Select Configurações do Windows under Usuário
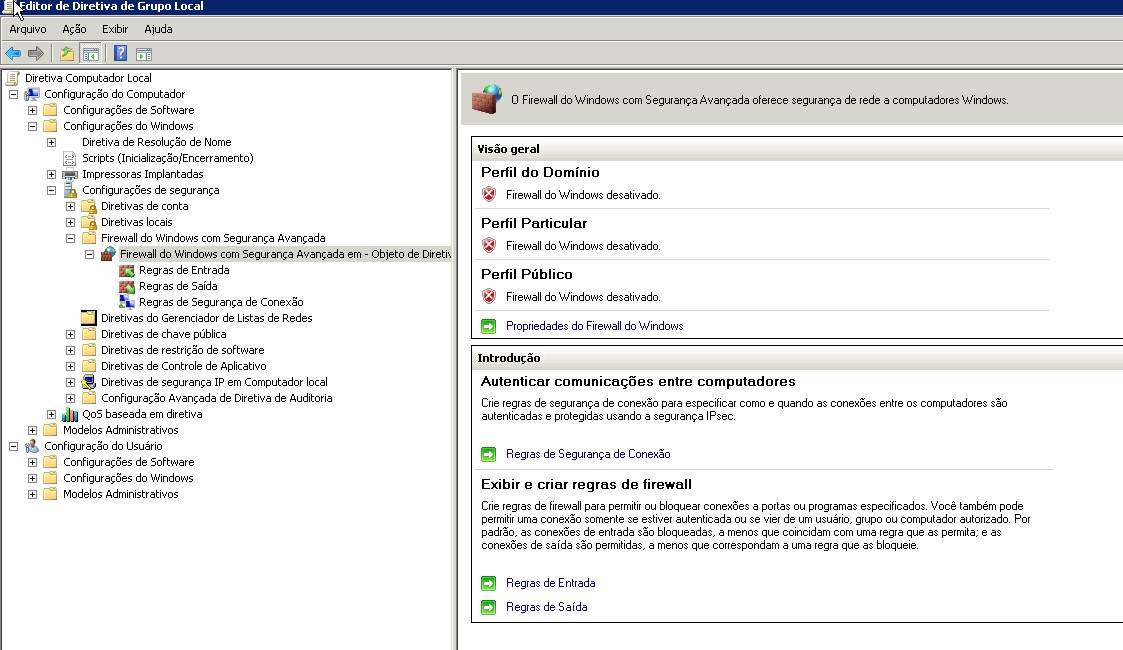 coord(128,478)
